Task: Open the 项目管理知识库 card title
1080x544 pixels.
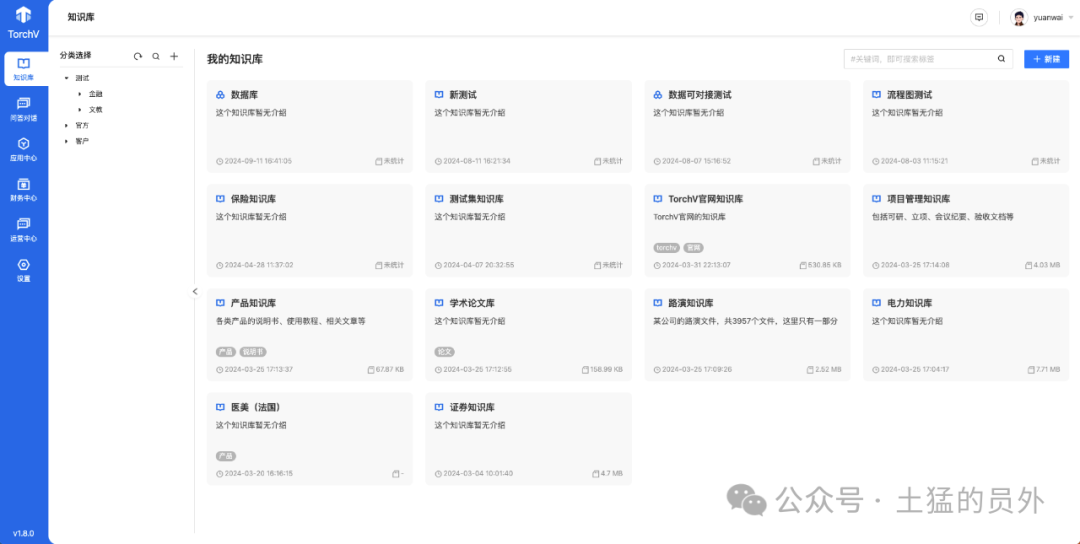Action: 919,198
